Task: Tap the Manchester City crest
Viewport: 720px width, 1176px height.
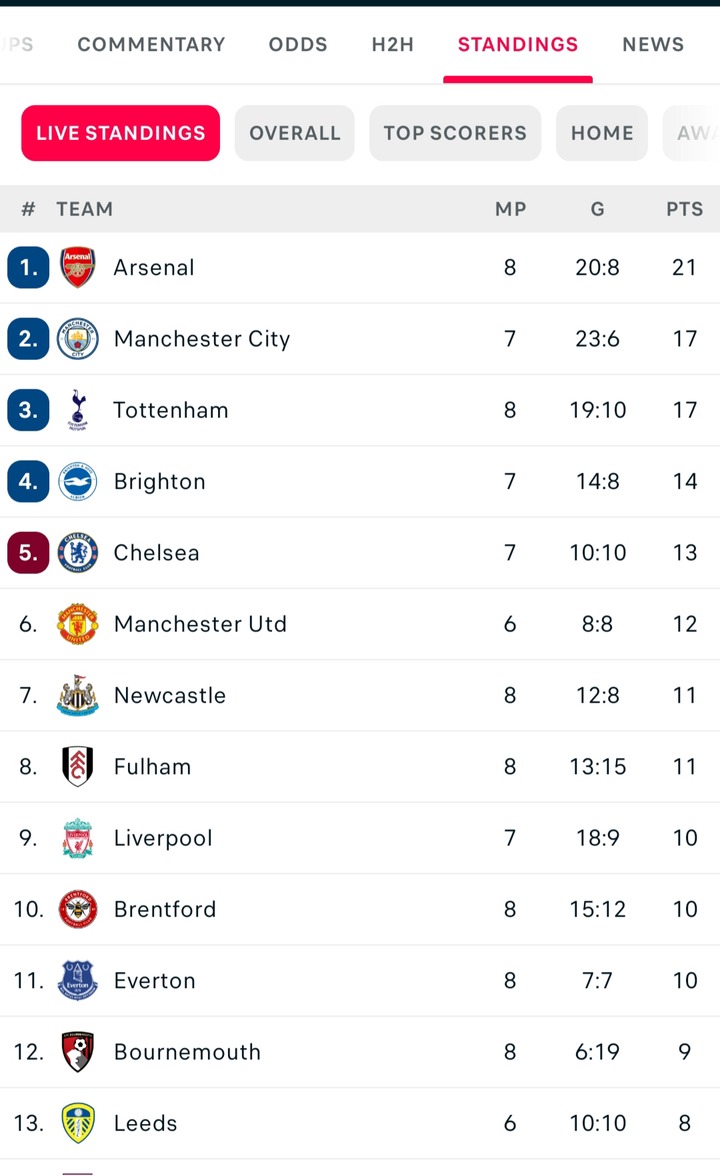Action: coord(77,338)
